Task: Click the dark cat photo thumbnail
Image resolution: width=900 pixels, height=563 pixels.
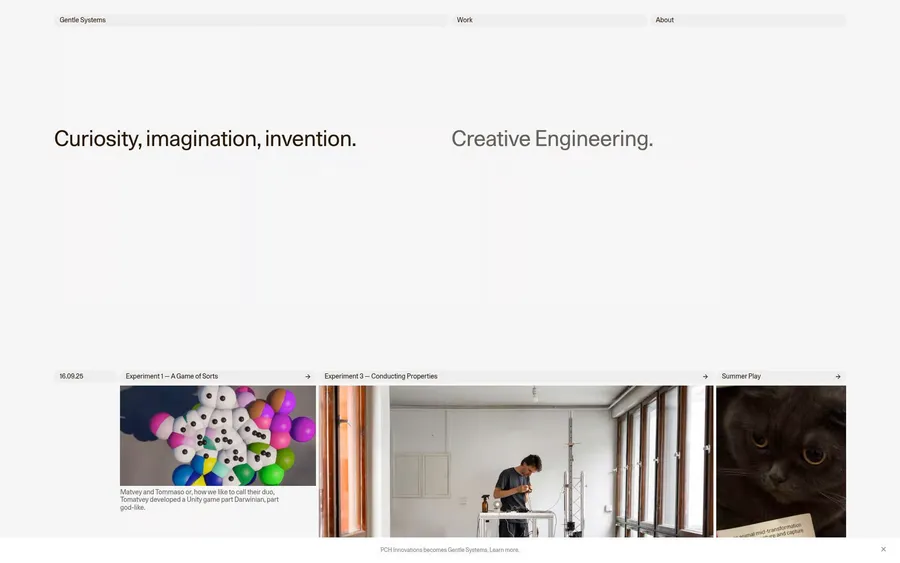Action: [781, 450]
